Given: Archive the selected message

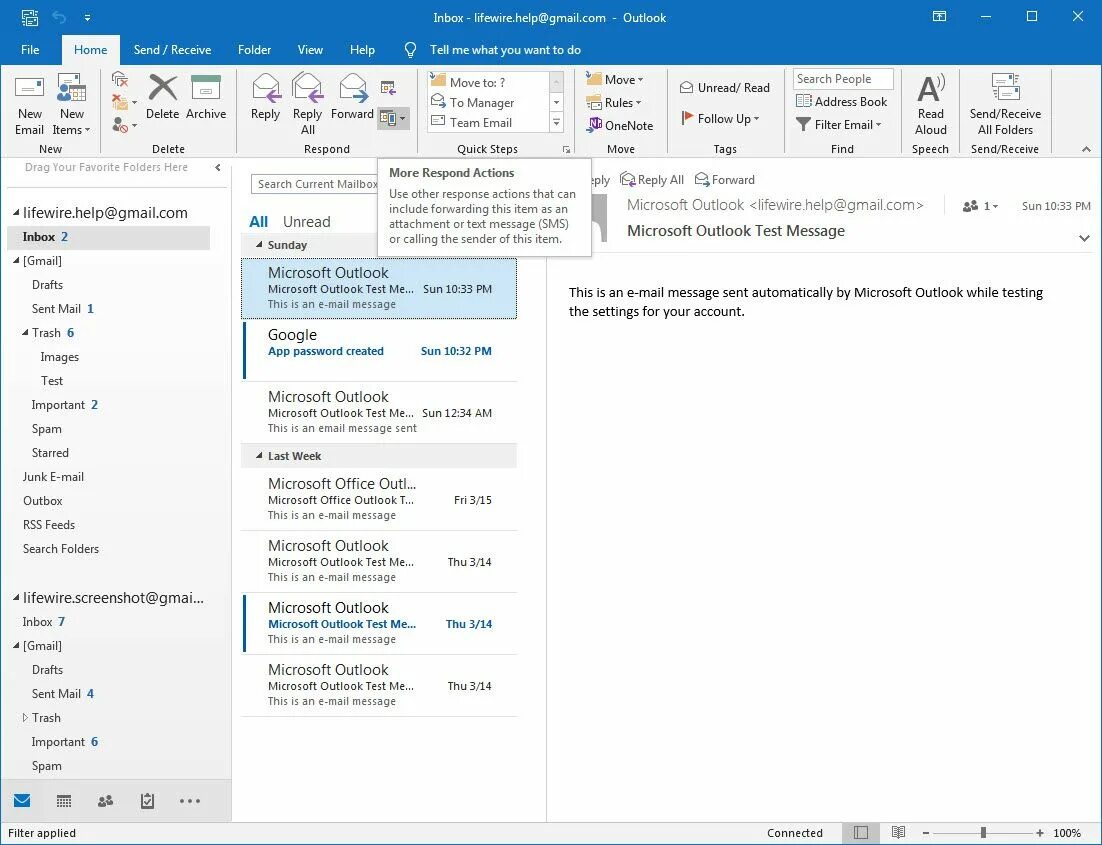Looking at the screenshot, I should tap(206, 98).
